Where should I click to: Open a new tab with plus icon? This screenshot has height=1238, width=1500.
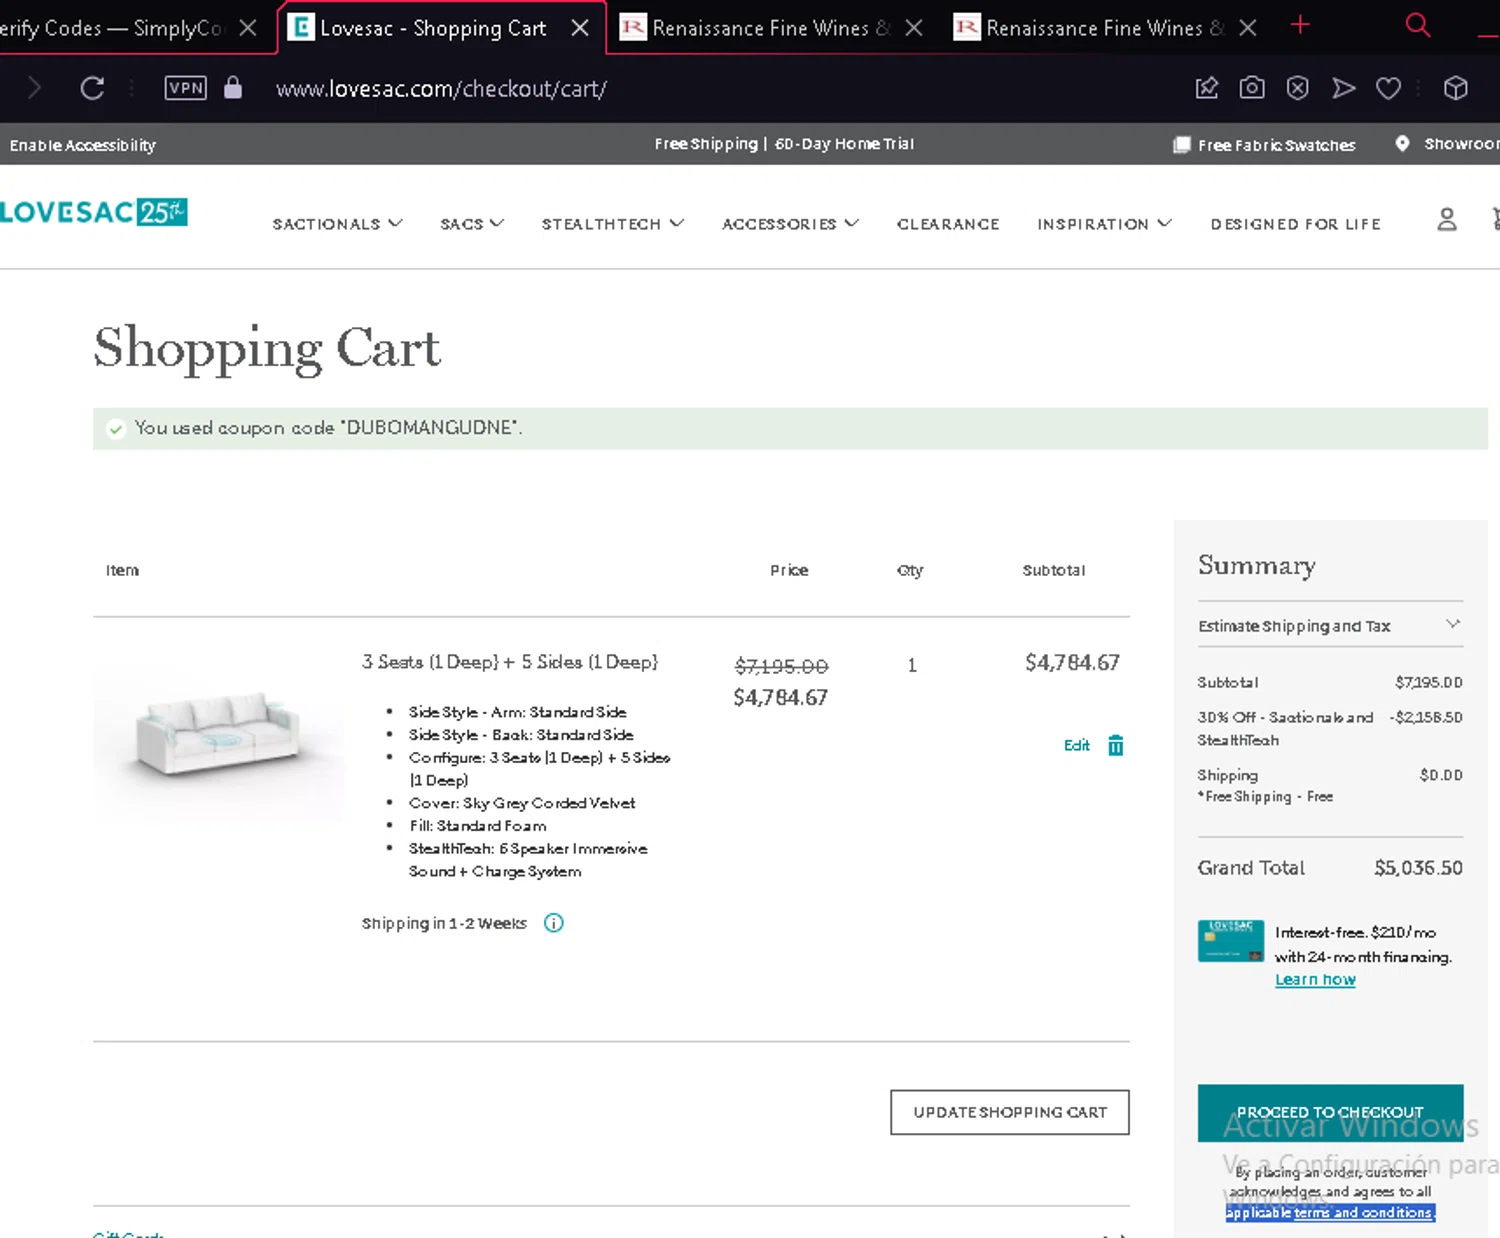(x=1300, y=25)
